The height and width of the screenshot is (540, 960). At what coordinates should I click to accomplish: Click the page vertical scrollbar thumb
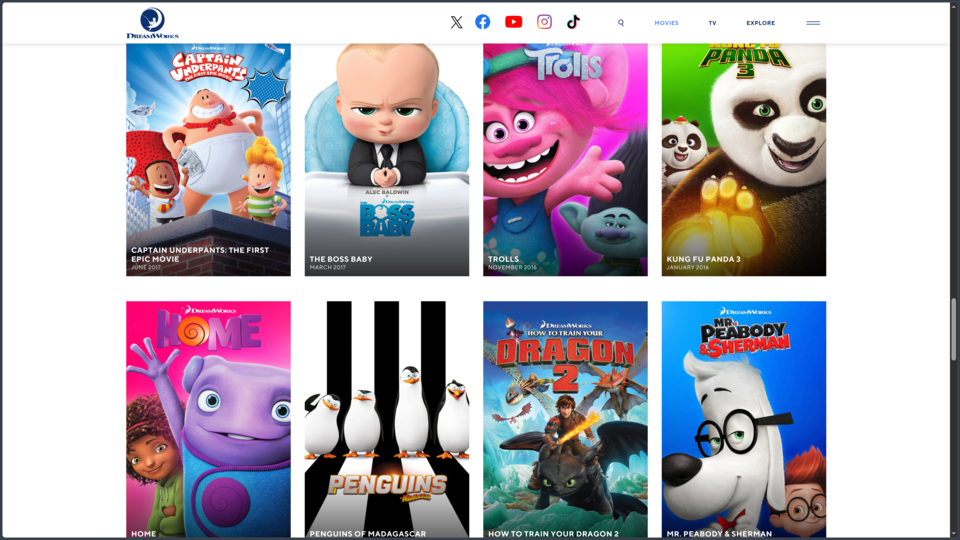(953, 329)
